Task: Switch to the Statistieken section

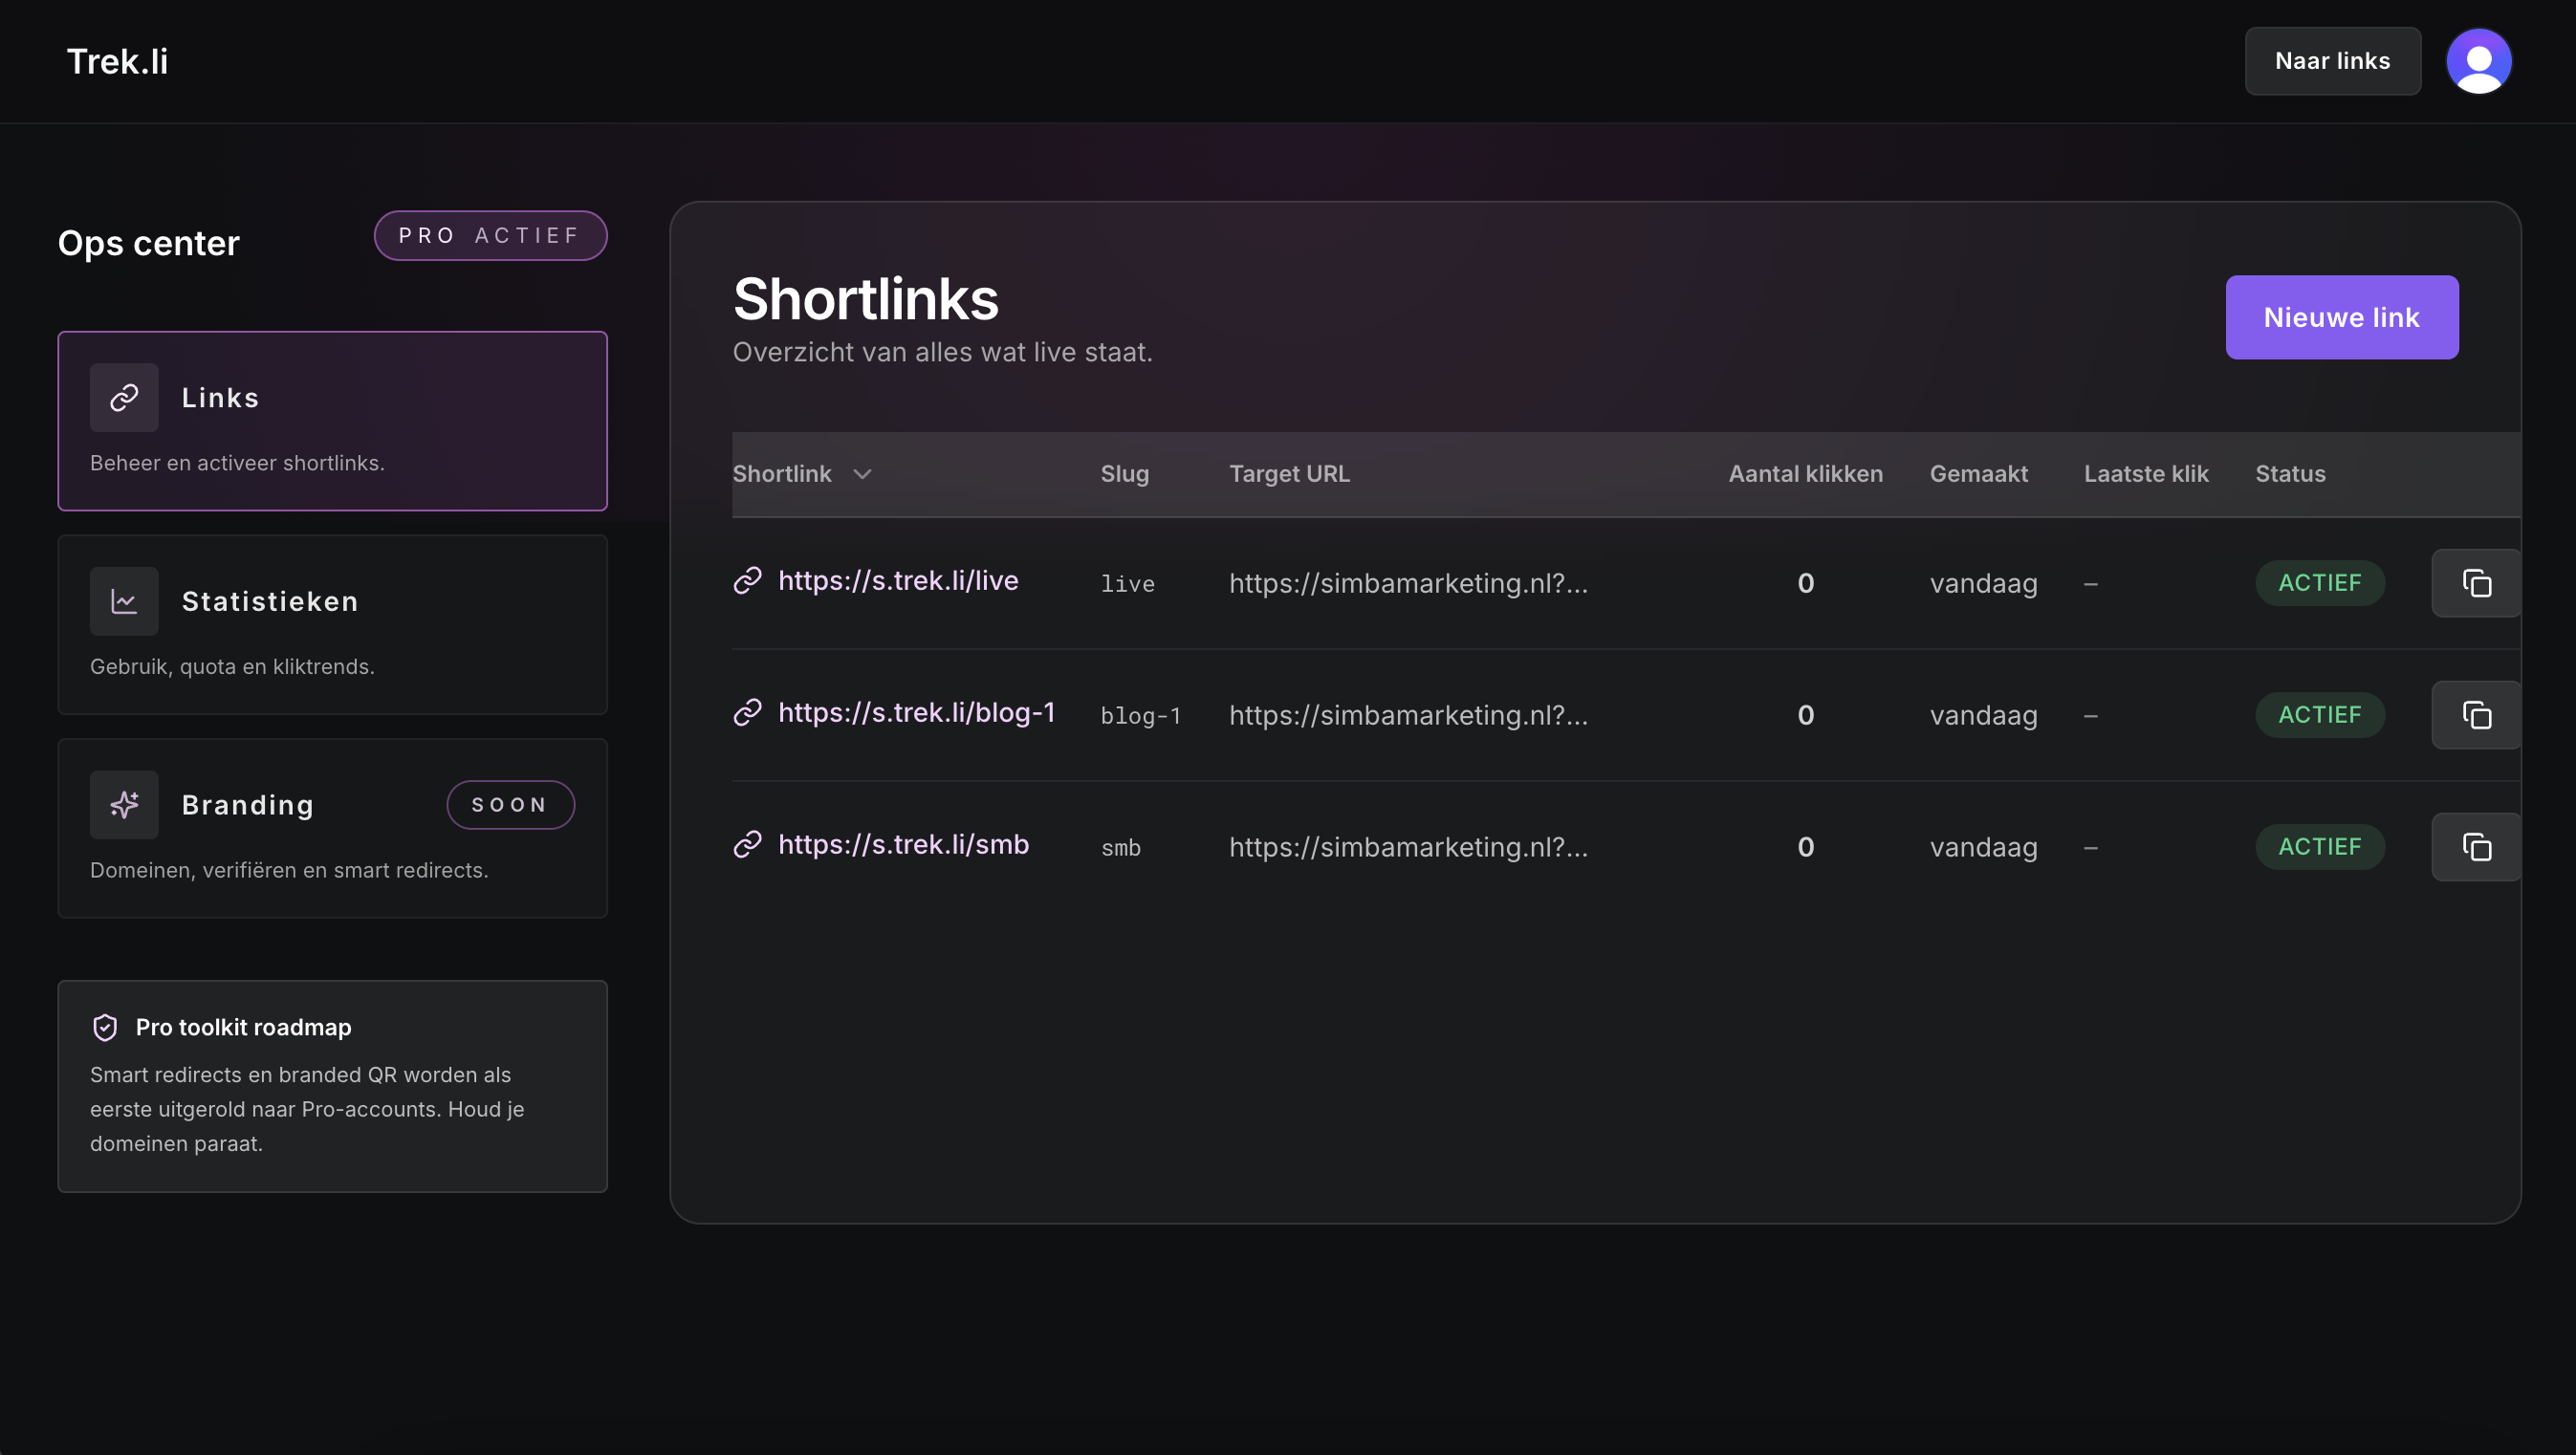Action: (332, 625)
